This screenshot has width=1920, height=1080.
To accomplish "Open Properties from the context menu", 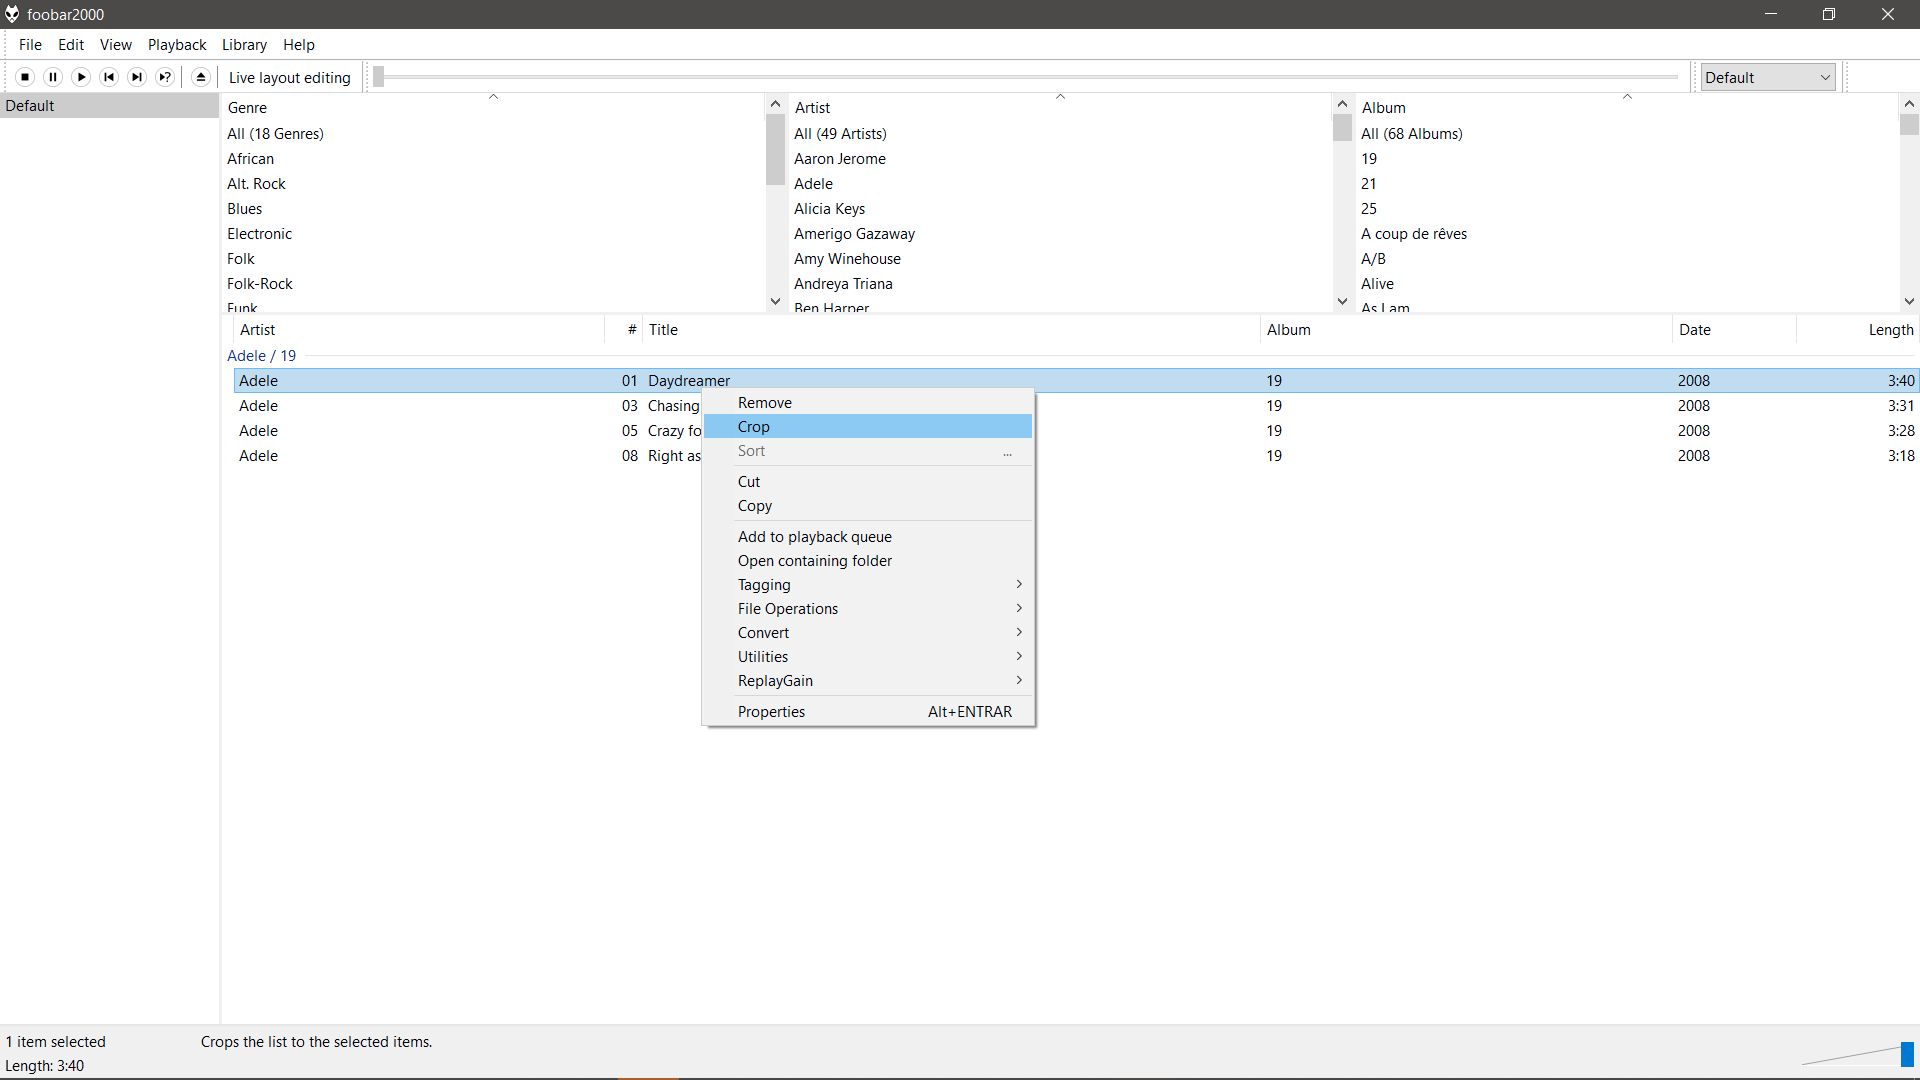I will [771, 711].
